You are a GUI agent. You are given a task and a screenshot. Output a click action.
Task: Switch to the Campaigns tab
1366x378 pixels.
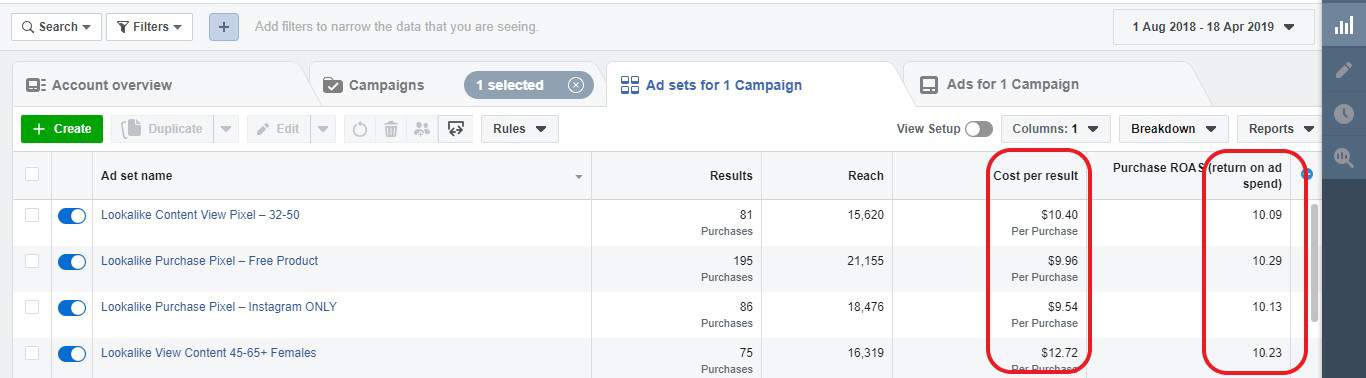387,85
